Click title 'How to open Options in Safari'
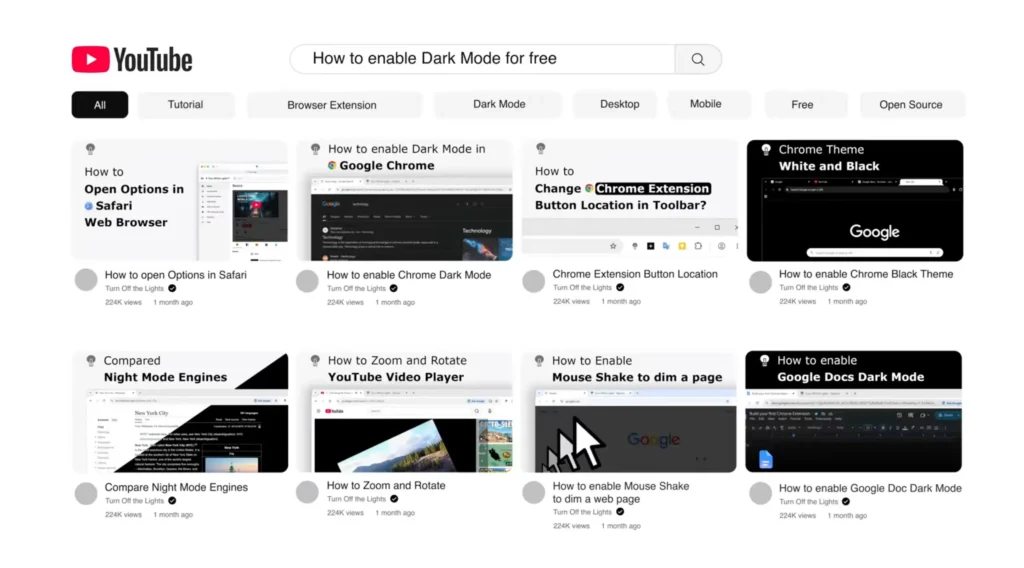Image resolution: width=1024 pixels, height=568 pixels. pos(176,275)
